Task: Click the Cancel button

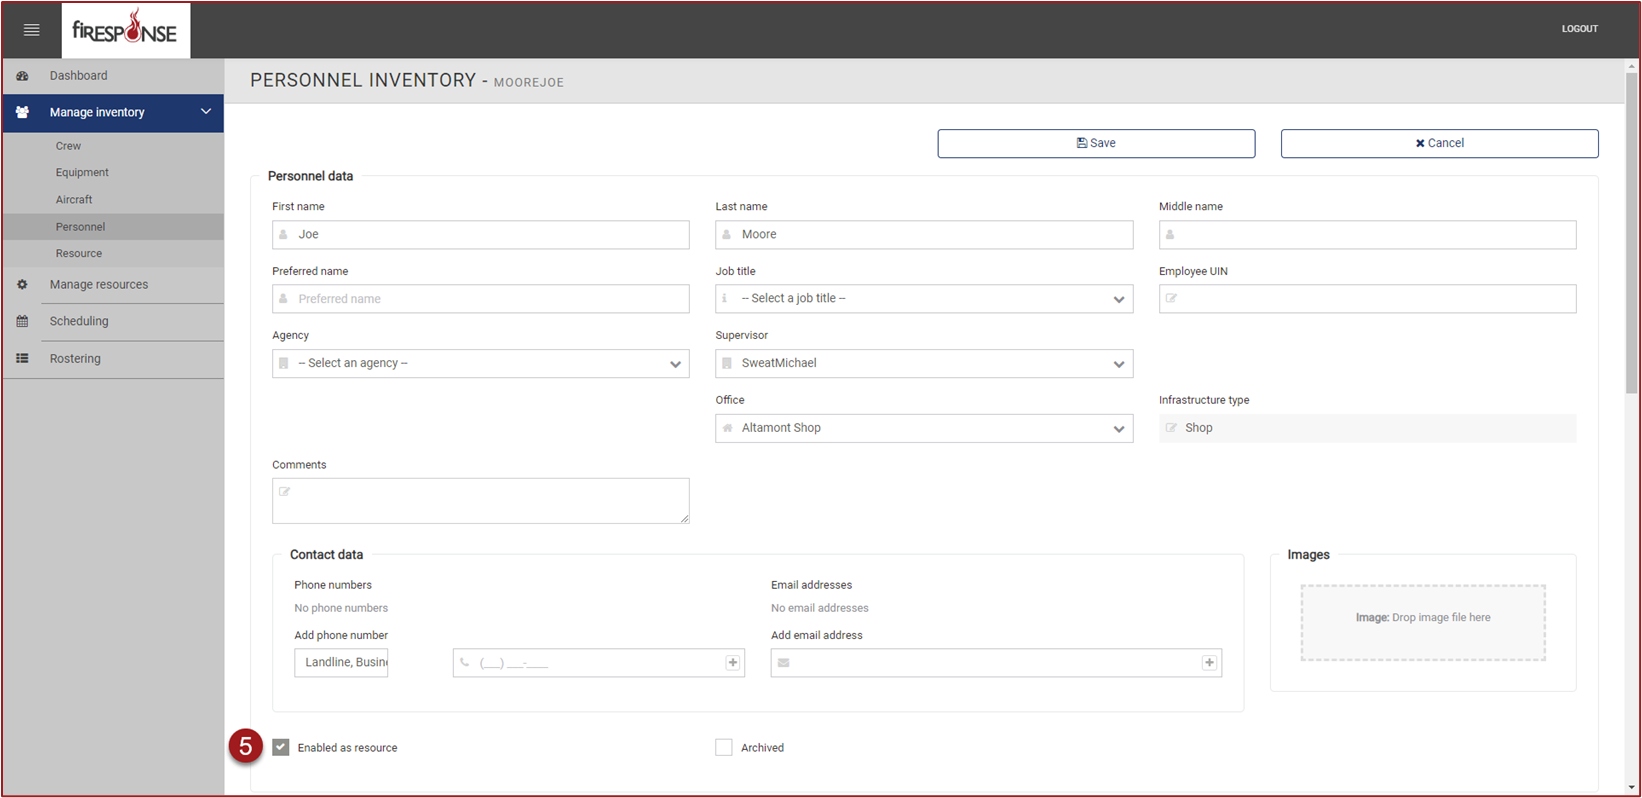Action: pos(1439,143)
